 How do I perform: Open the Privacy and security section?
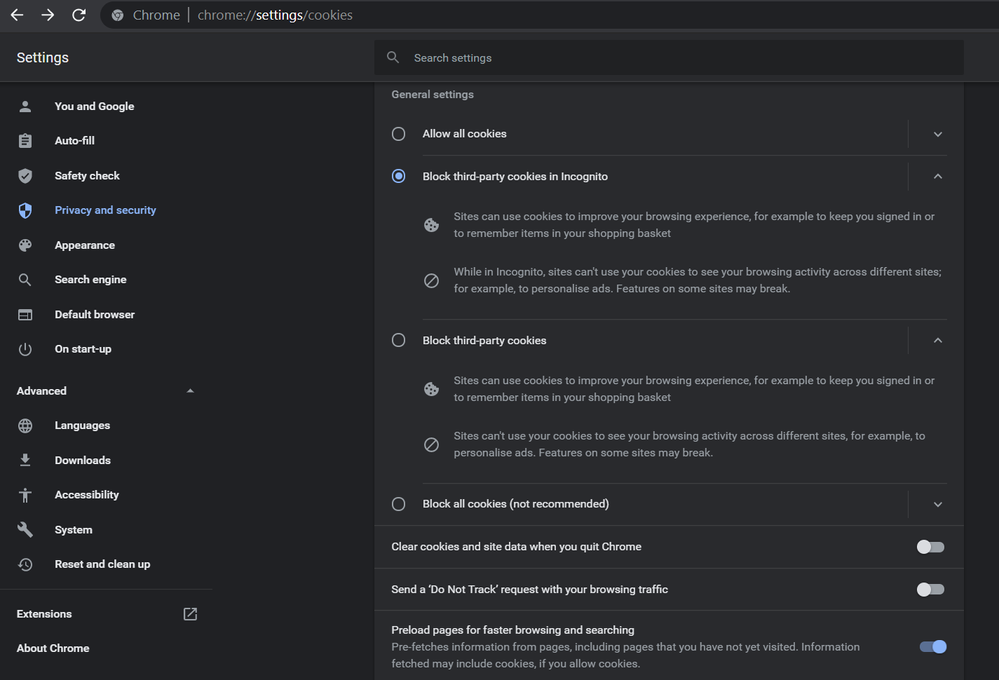coord(105,210)
